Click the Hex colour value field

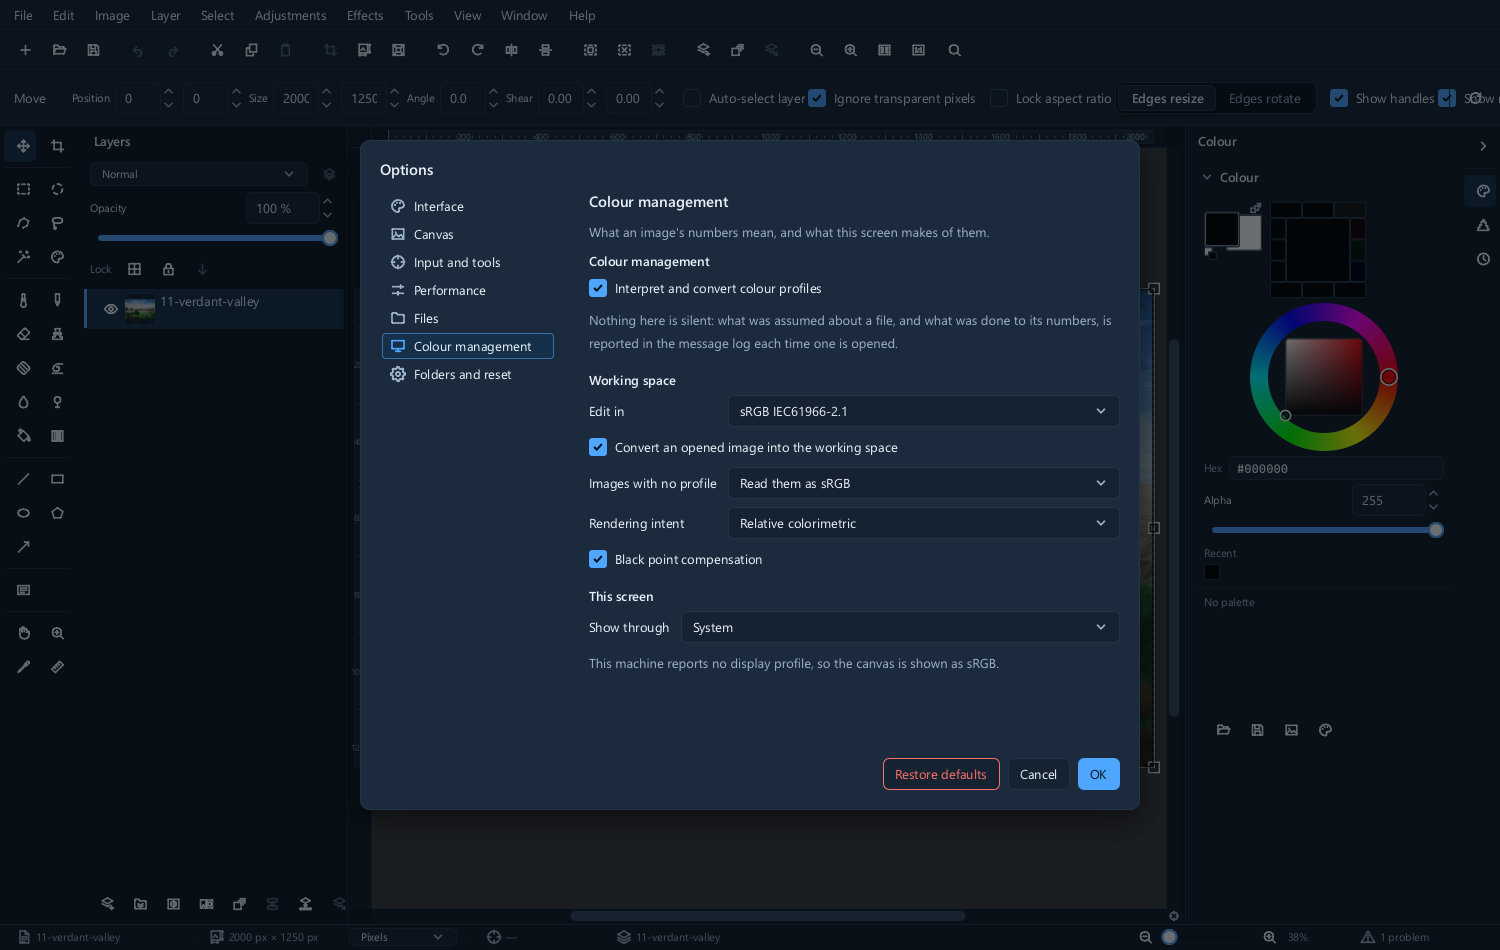click(1335, 468)
